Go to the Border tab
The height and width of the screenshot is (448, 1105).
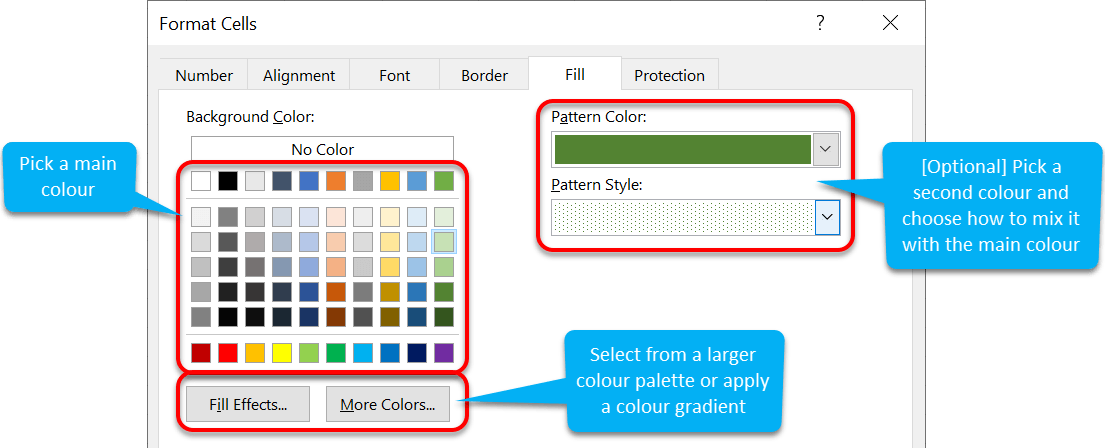click(484, 75)
